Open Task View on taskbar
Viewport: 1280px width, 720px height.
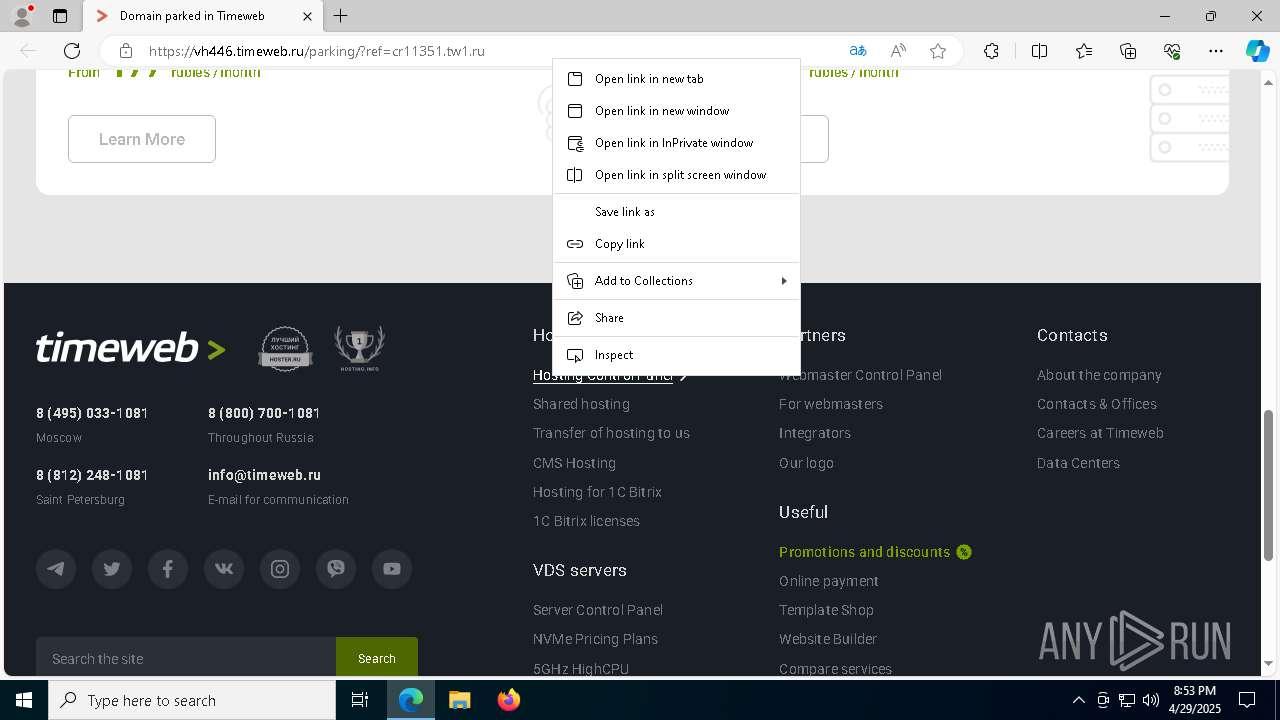click(360, 700)
